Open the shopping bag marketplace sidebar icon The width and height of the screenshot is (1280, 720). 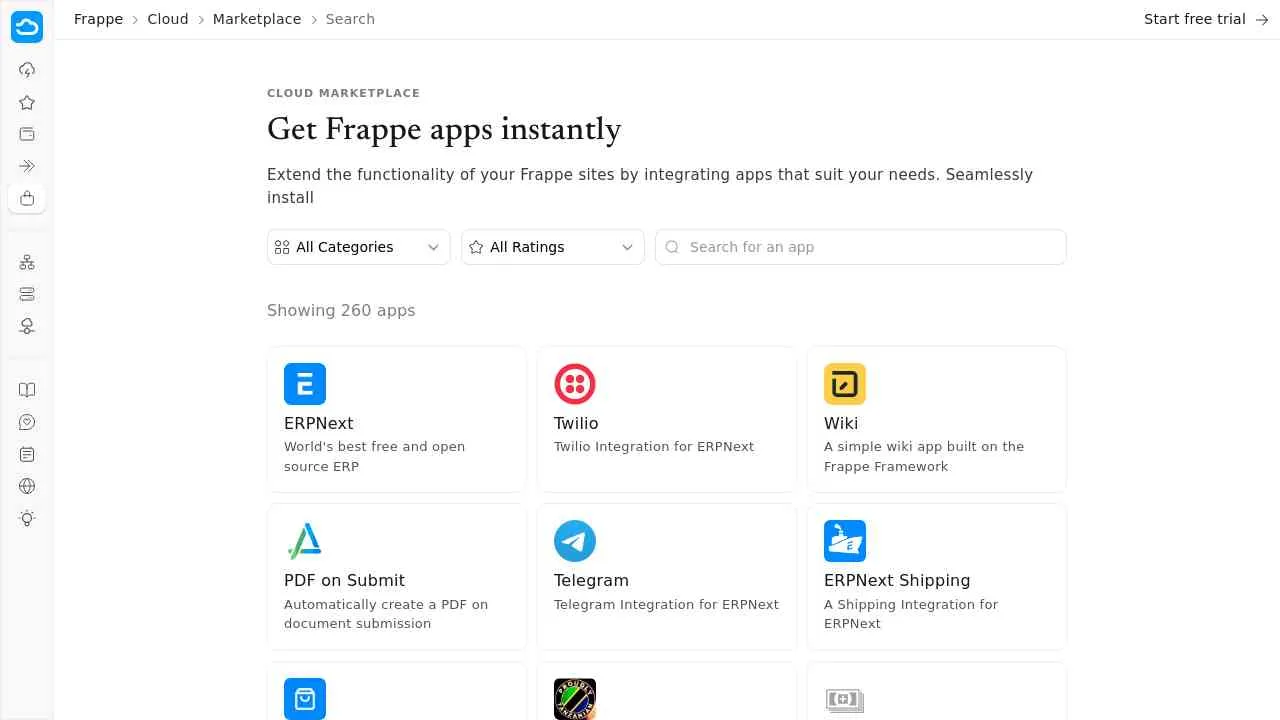click(27, 198)
